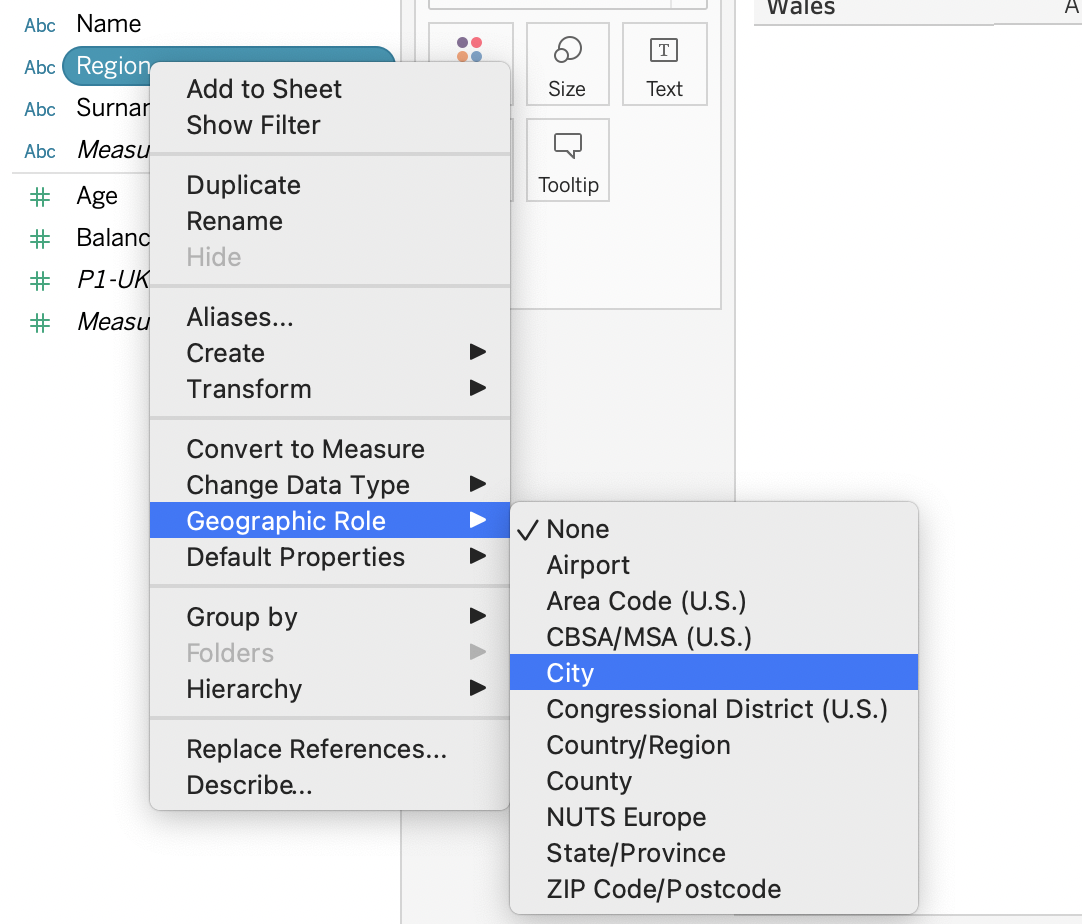Click the Color marks card icon

471,50
